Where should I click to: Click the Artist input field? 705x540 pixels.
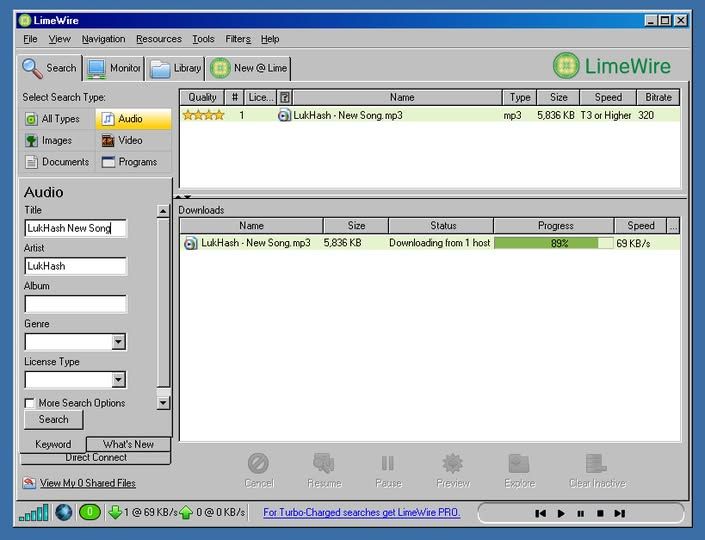(x=76, y=266)
